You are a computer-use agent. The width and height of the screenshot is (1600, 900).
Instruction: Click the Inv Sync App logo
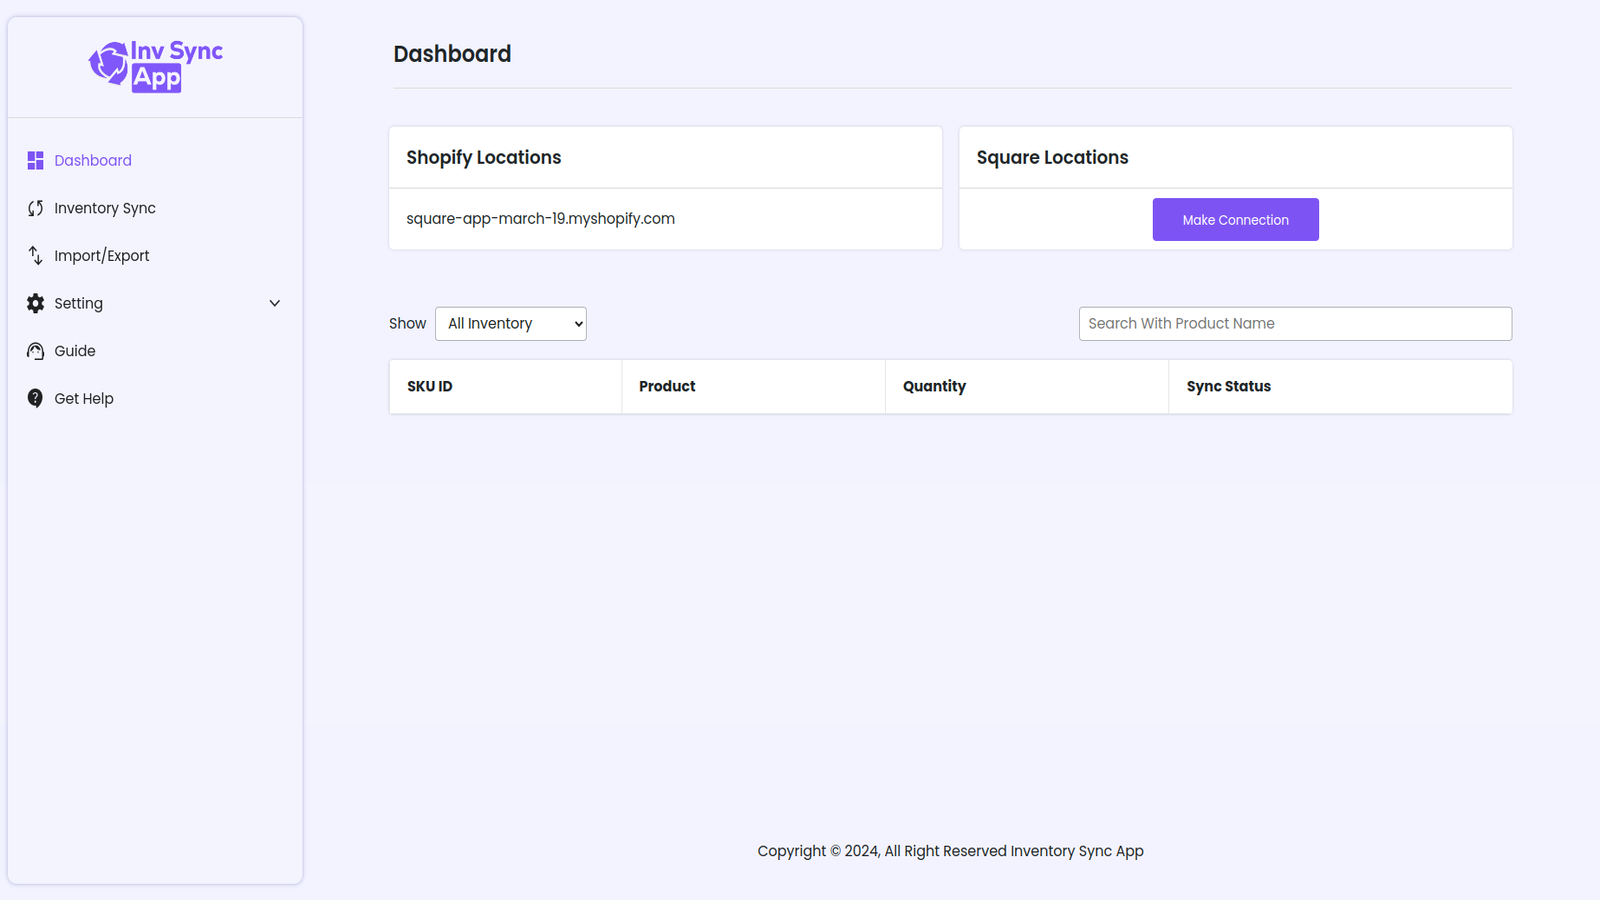[x=155, y=66]
